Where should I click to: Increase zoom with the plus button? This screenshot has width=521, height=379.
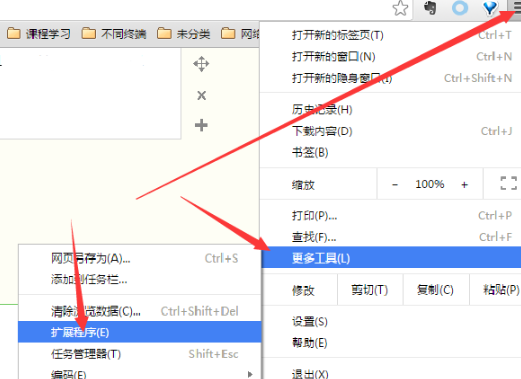pyautogui.click(x=464, y=184)
